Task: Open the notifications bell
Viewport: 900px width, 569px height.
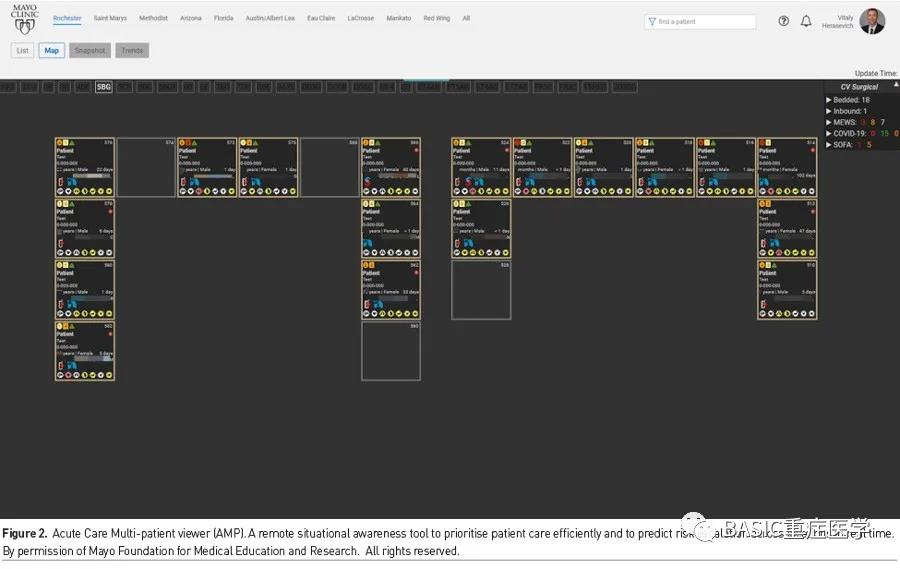Action: 806,21
